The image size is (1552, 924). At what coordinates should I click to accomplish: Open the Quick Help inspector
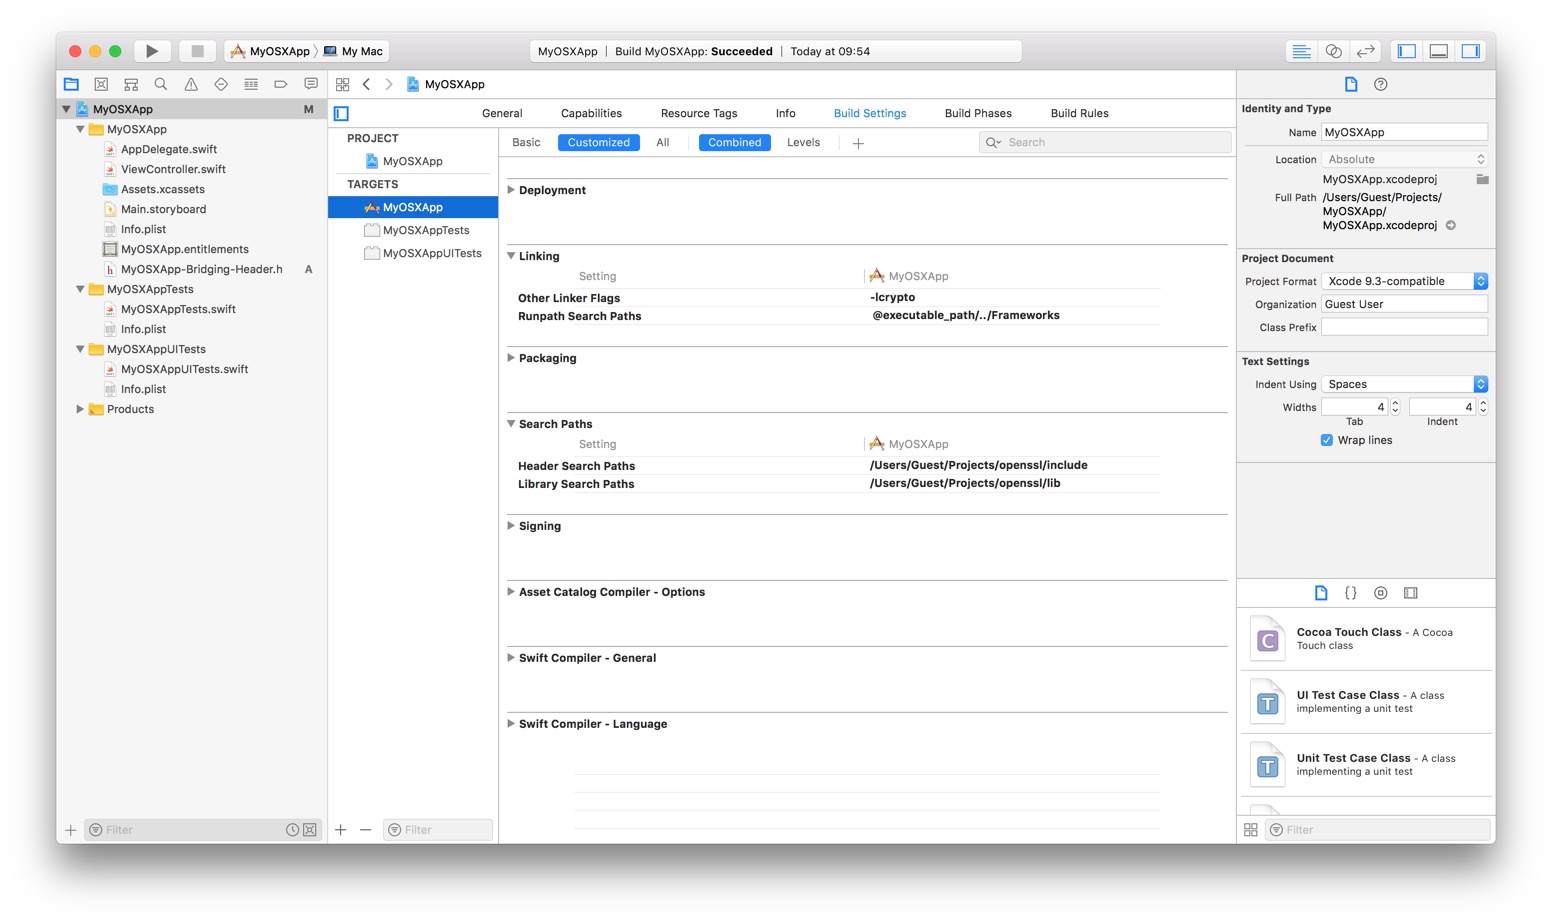click(1381, 85)
